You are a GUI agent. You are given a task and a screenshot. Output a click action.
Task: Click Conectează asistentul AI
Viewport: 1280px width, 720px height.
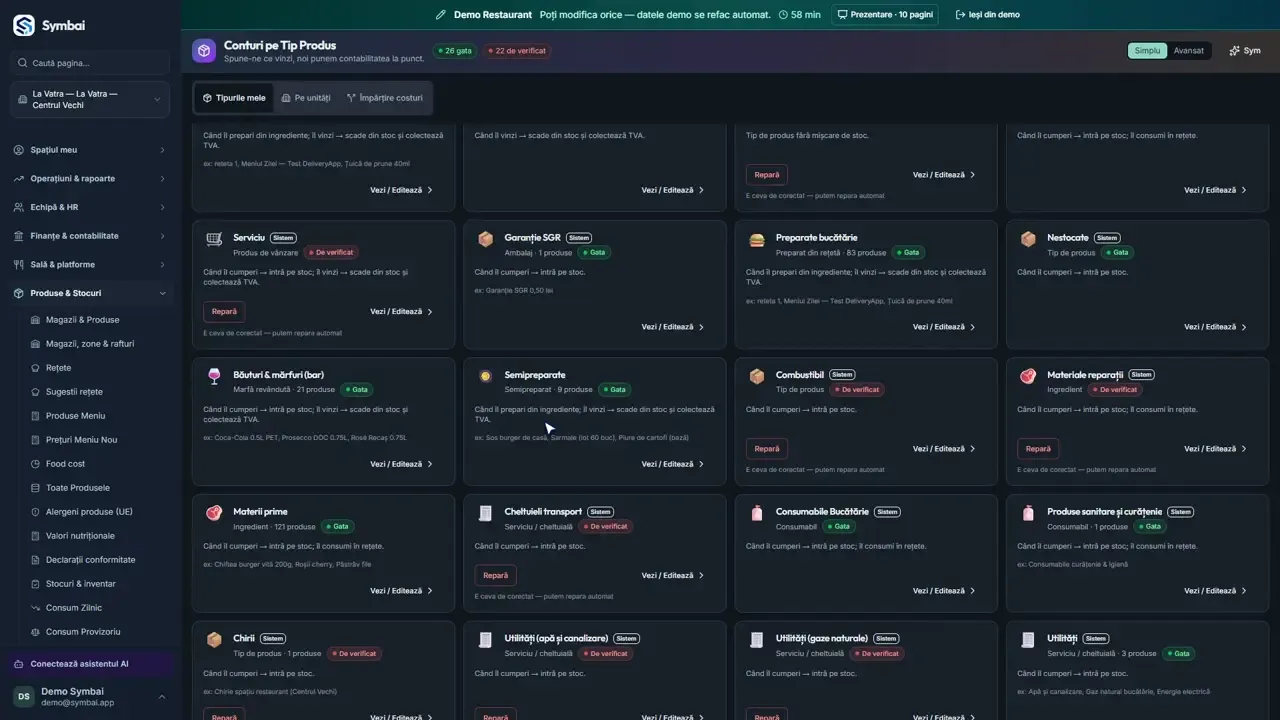(x=90, y=664)
